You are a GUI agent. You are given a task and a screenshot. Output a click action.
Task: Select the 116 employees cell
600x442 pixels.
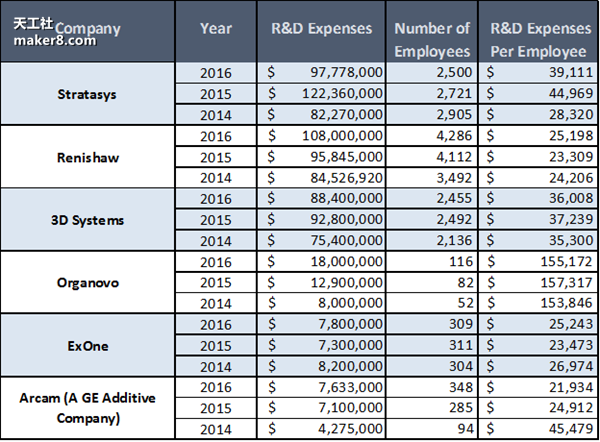pos(432,261)
